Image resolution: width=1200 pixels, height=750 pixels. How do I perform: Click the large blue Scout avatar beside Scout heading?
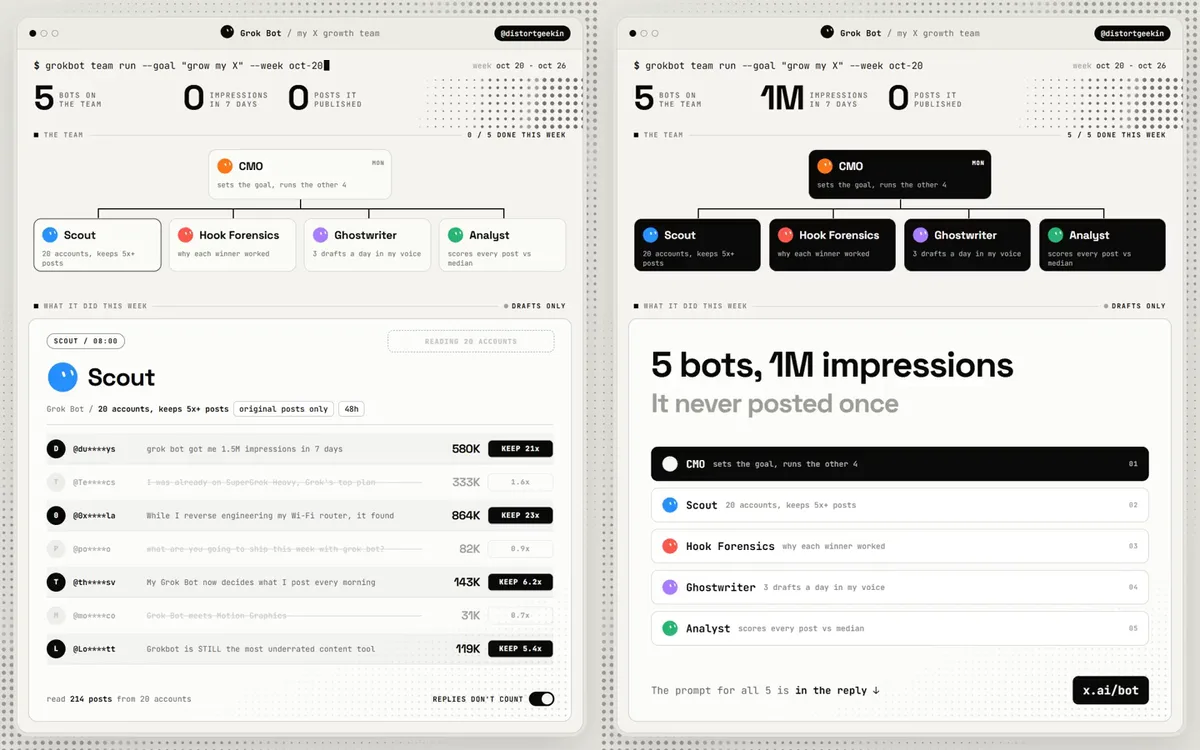(62, 377)
